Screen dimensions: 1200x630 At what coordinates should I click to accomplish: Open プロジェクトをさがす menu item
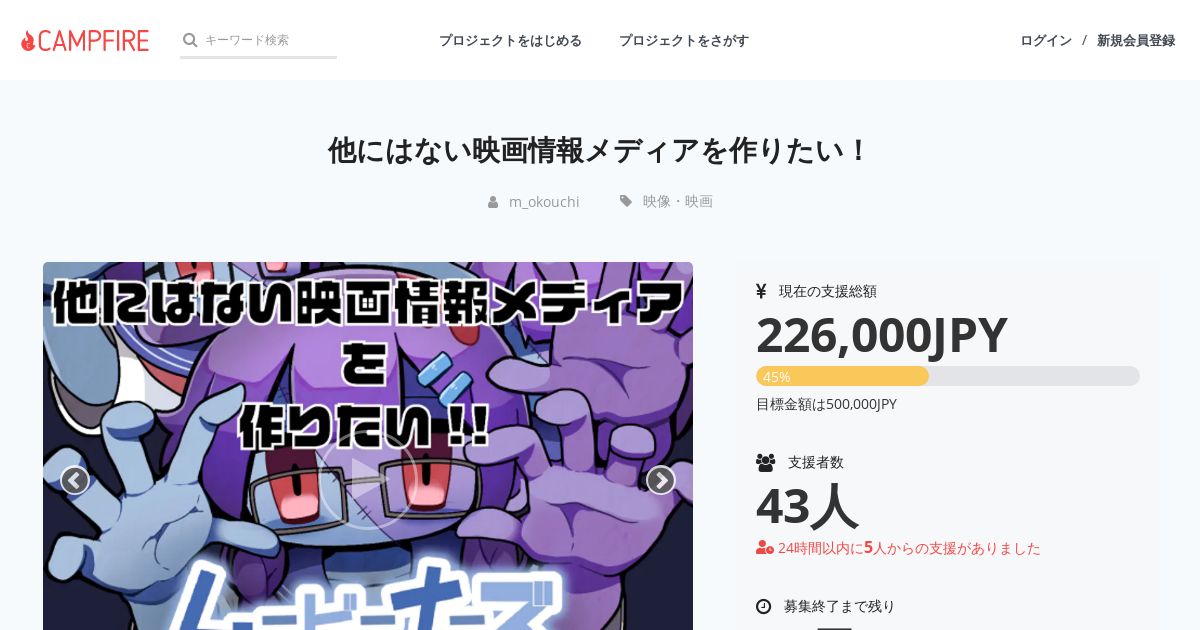[x=684, y=40]
